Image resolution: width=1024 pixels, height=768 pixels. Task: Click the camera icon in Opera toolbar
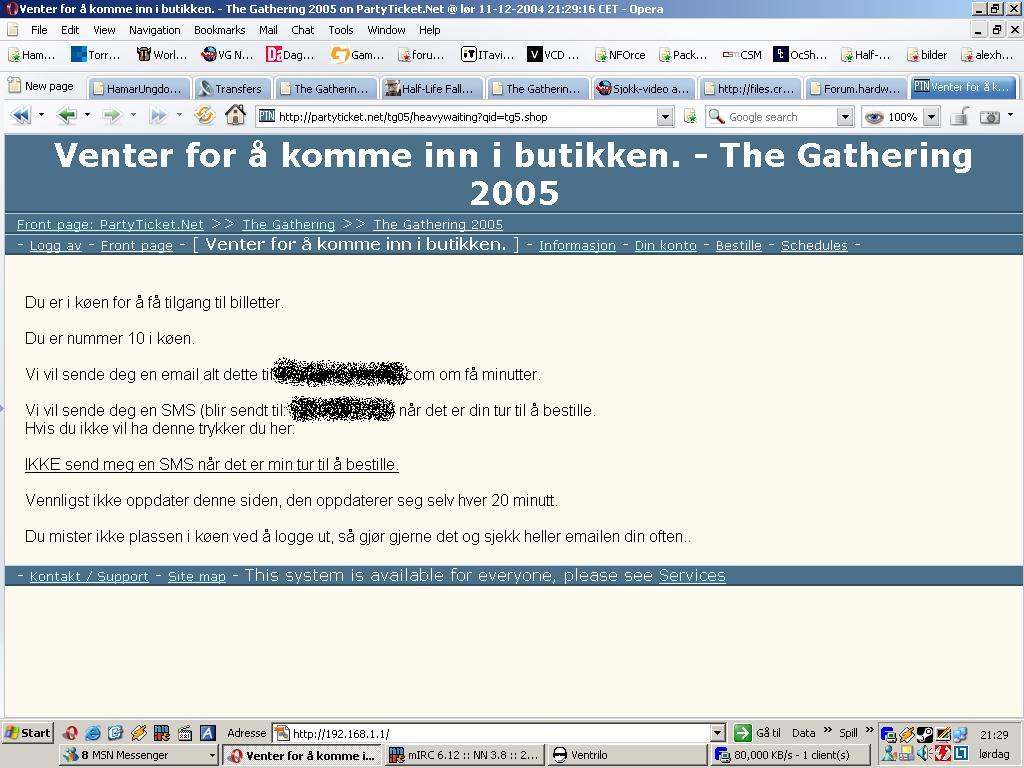pos(990,117)
